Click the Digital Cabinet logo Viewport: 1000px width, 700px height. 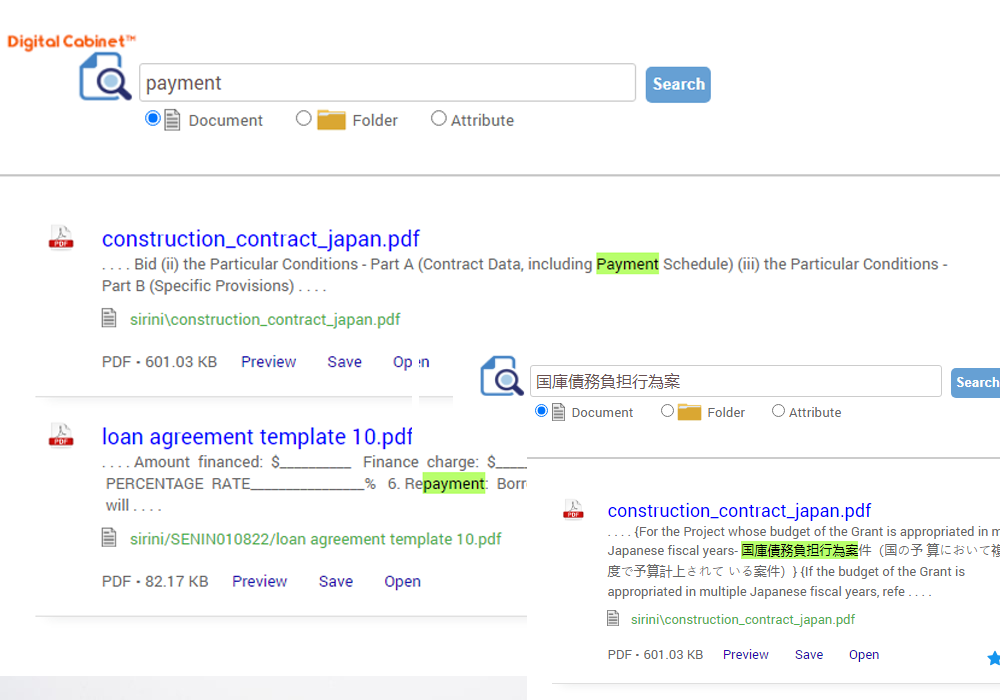point(71,42)
